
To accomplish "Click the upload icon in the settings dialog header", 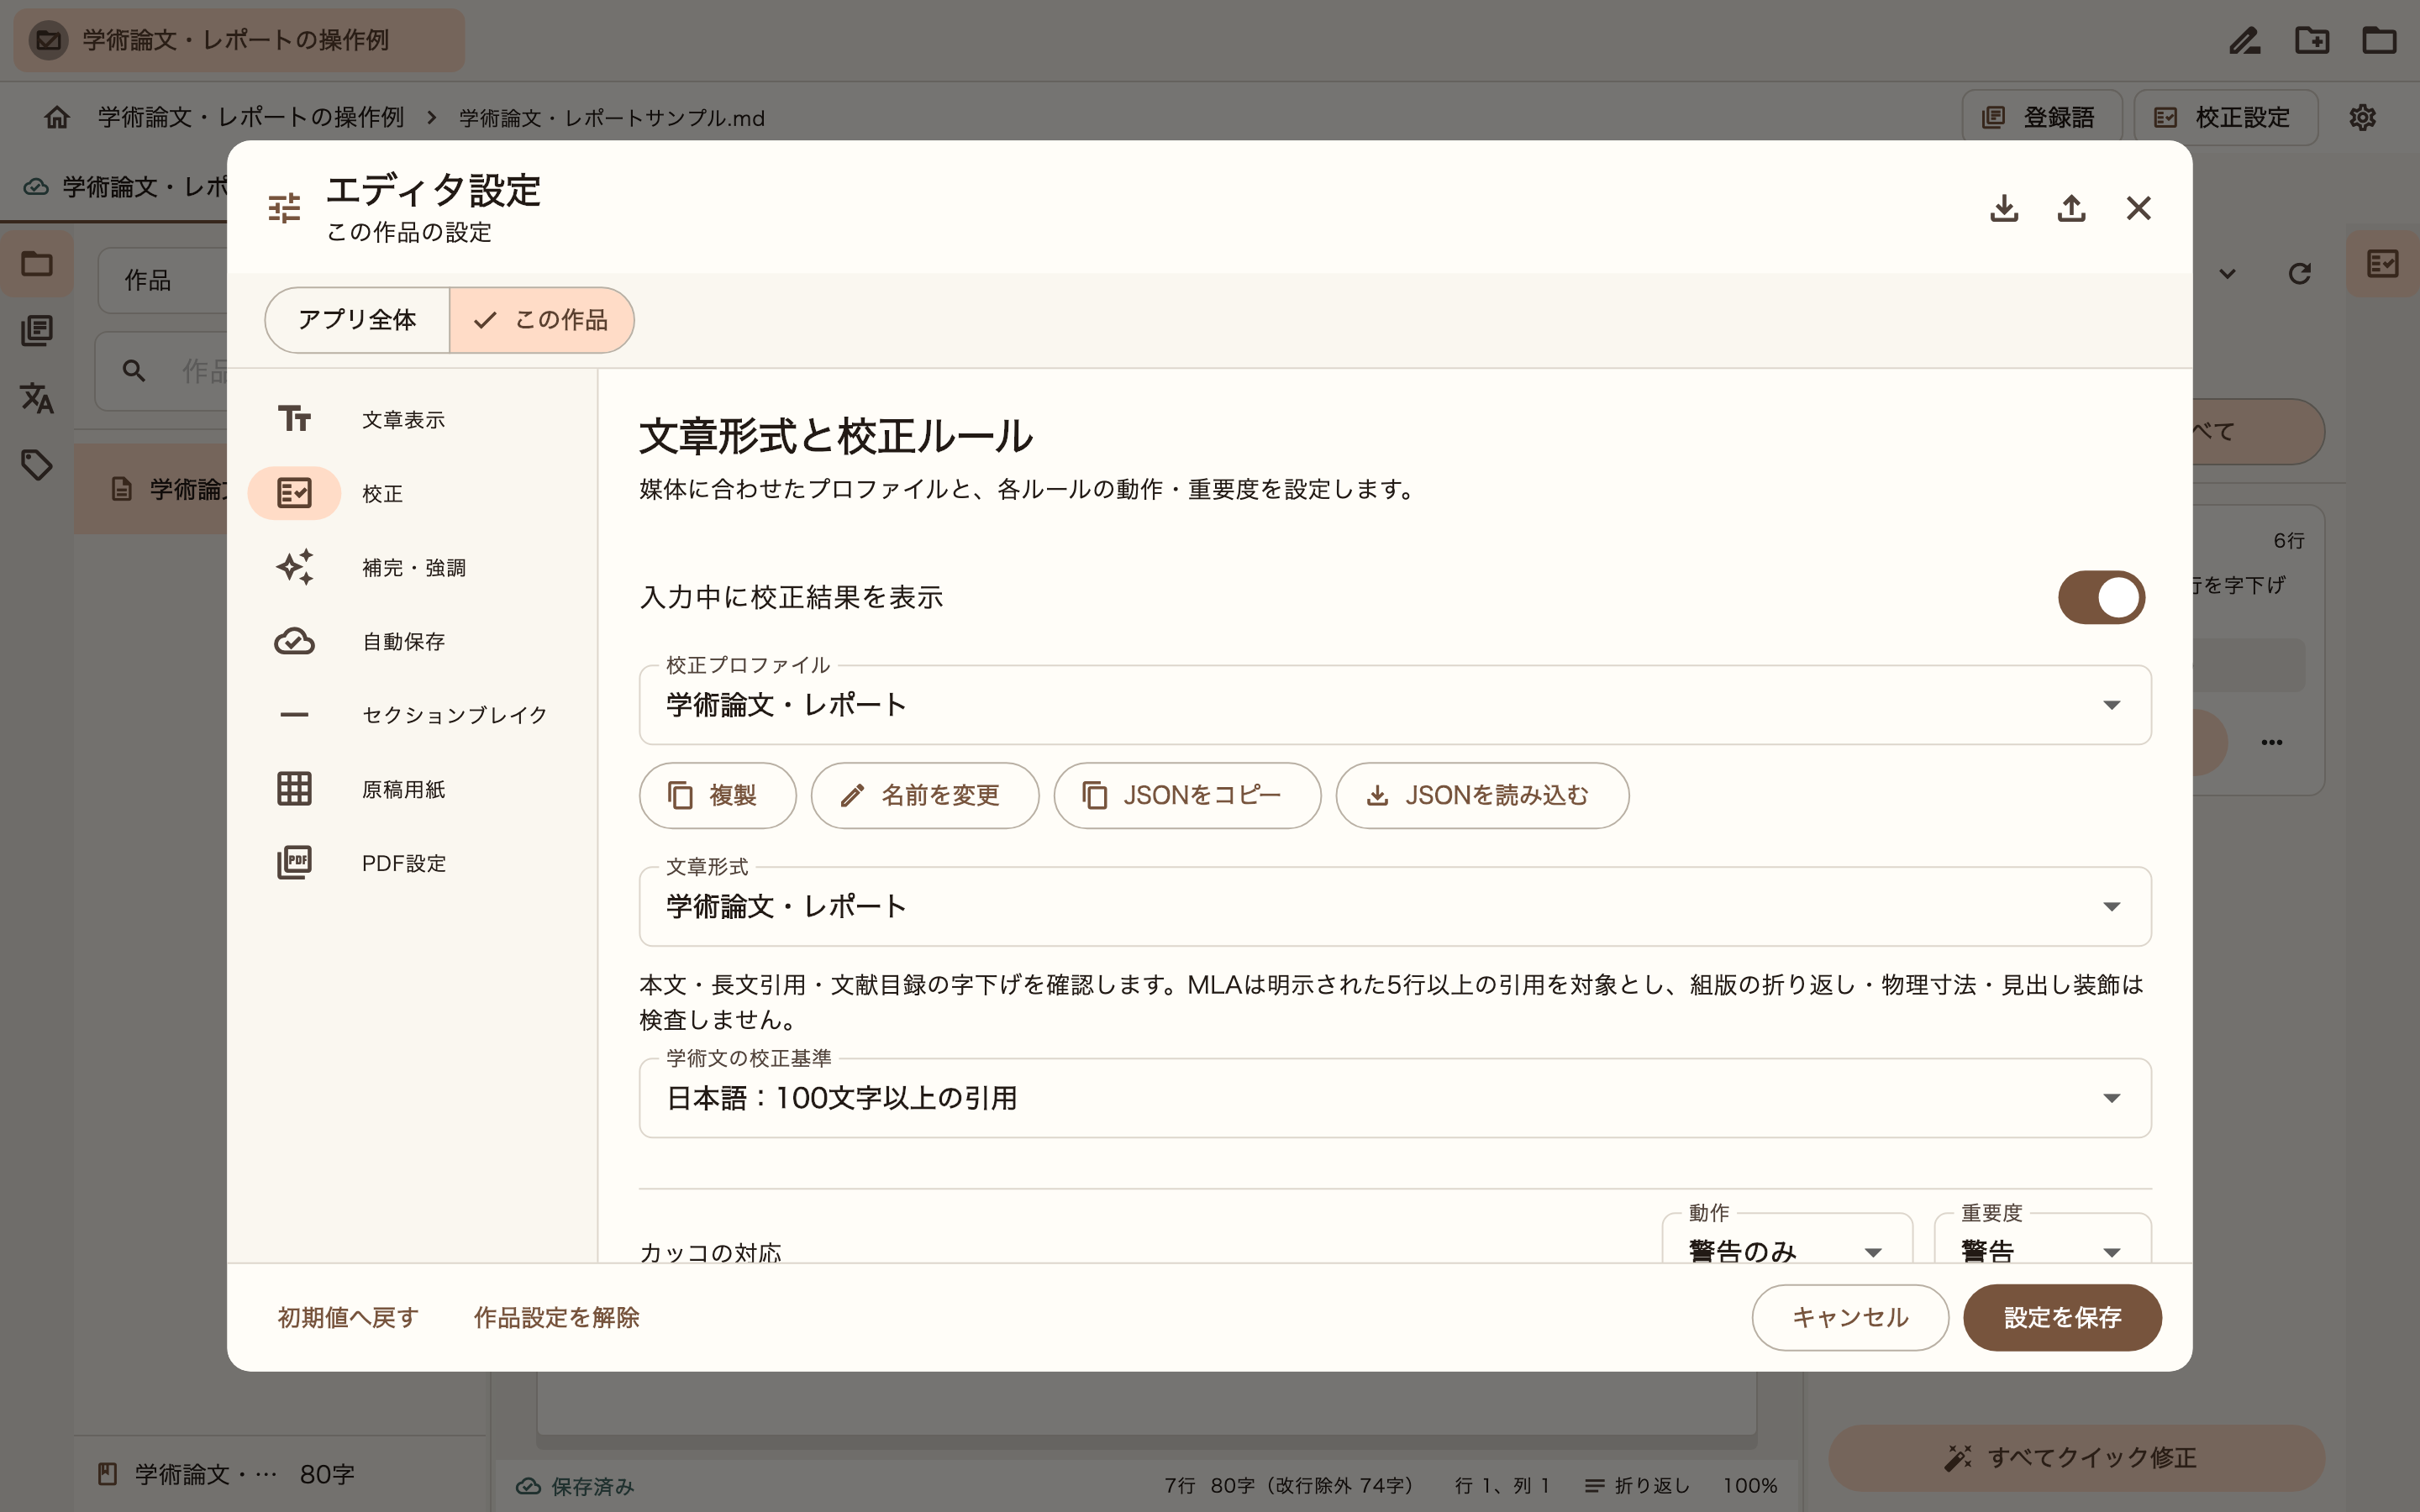I will coord(2071,208).
